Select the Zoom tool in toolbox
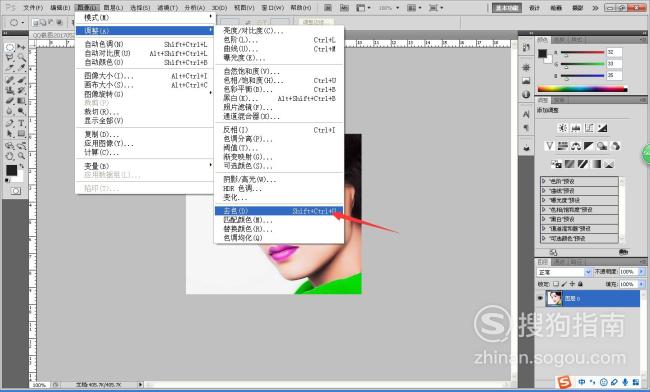Image resolution: width=650 pixels, height=392 pixels. coord(21,156)
